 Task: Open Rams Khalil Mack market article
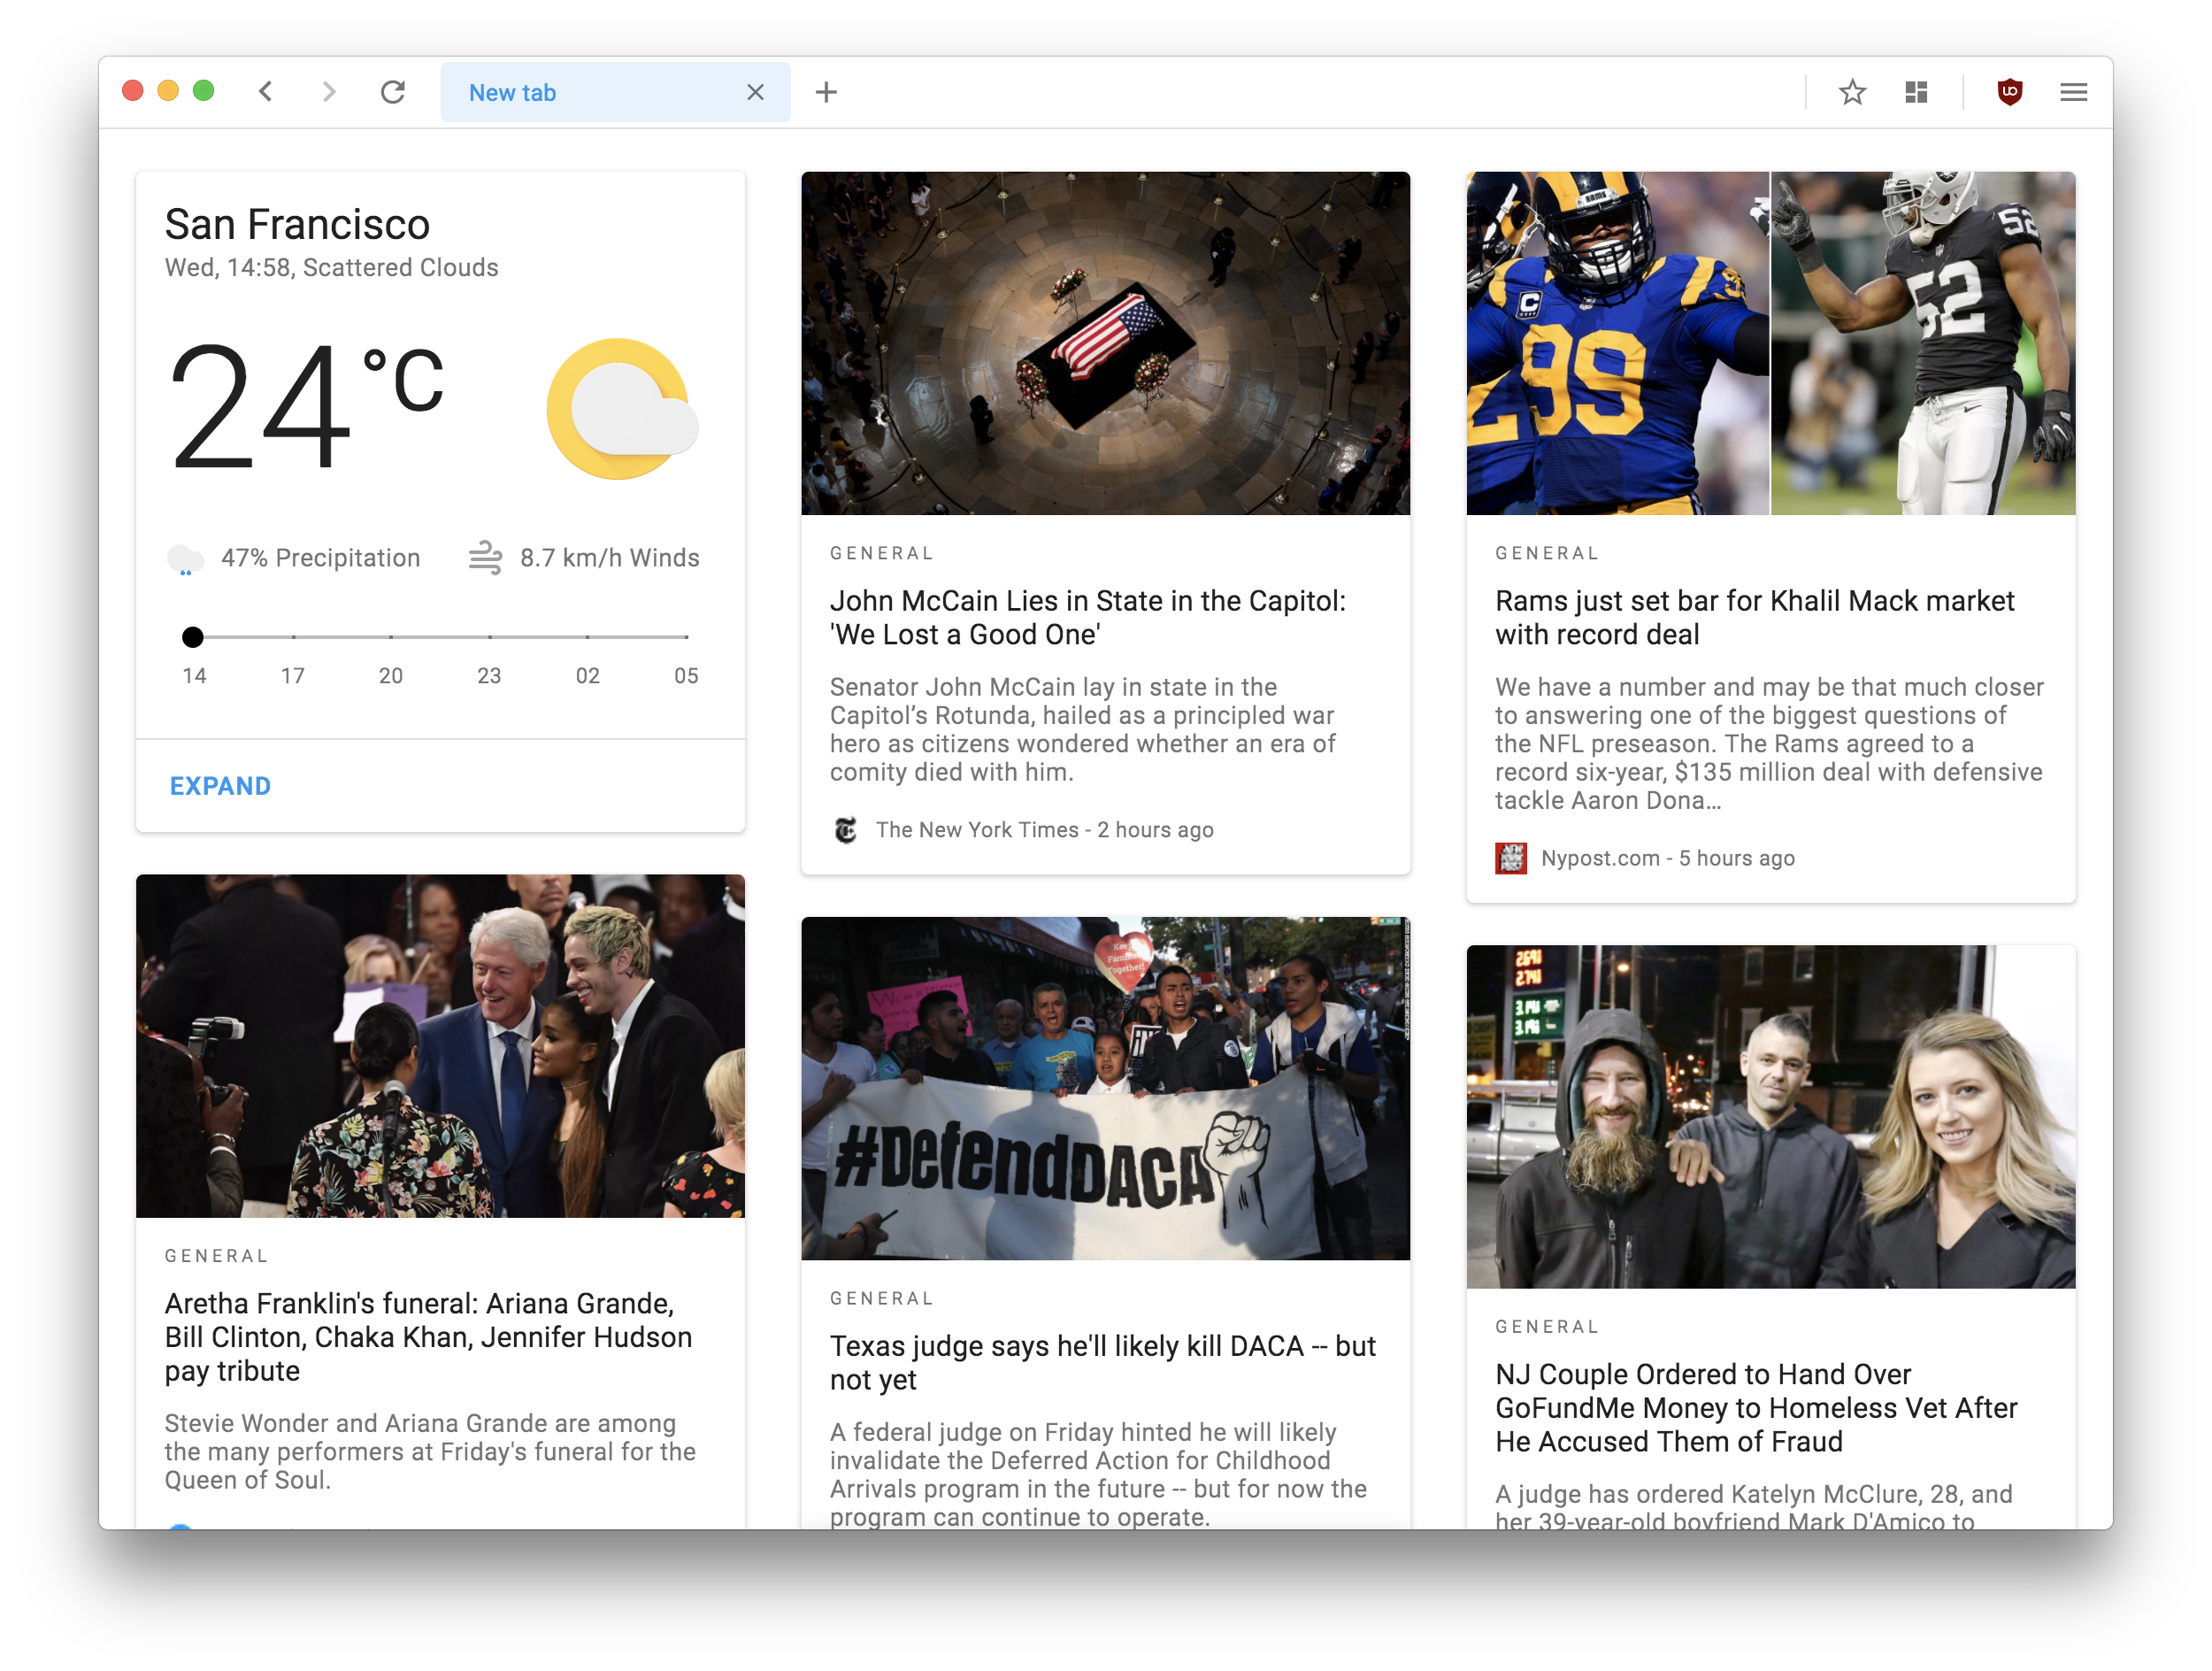1754,617
